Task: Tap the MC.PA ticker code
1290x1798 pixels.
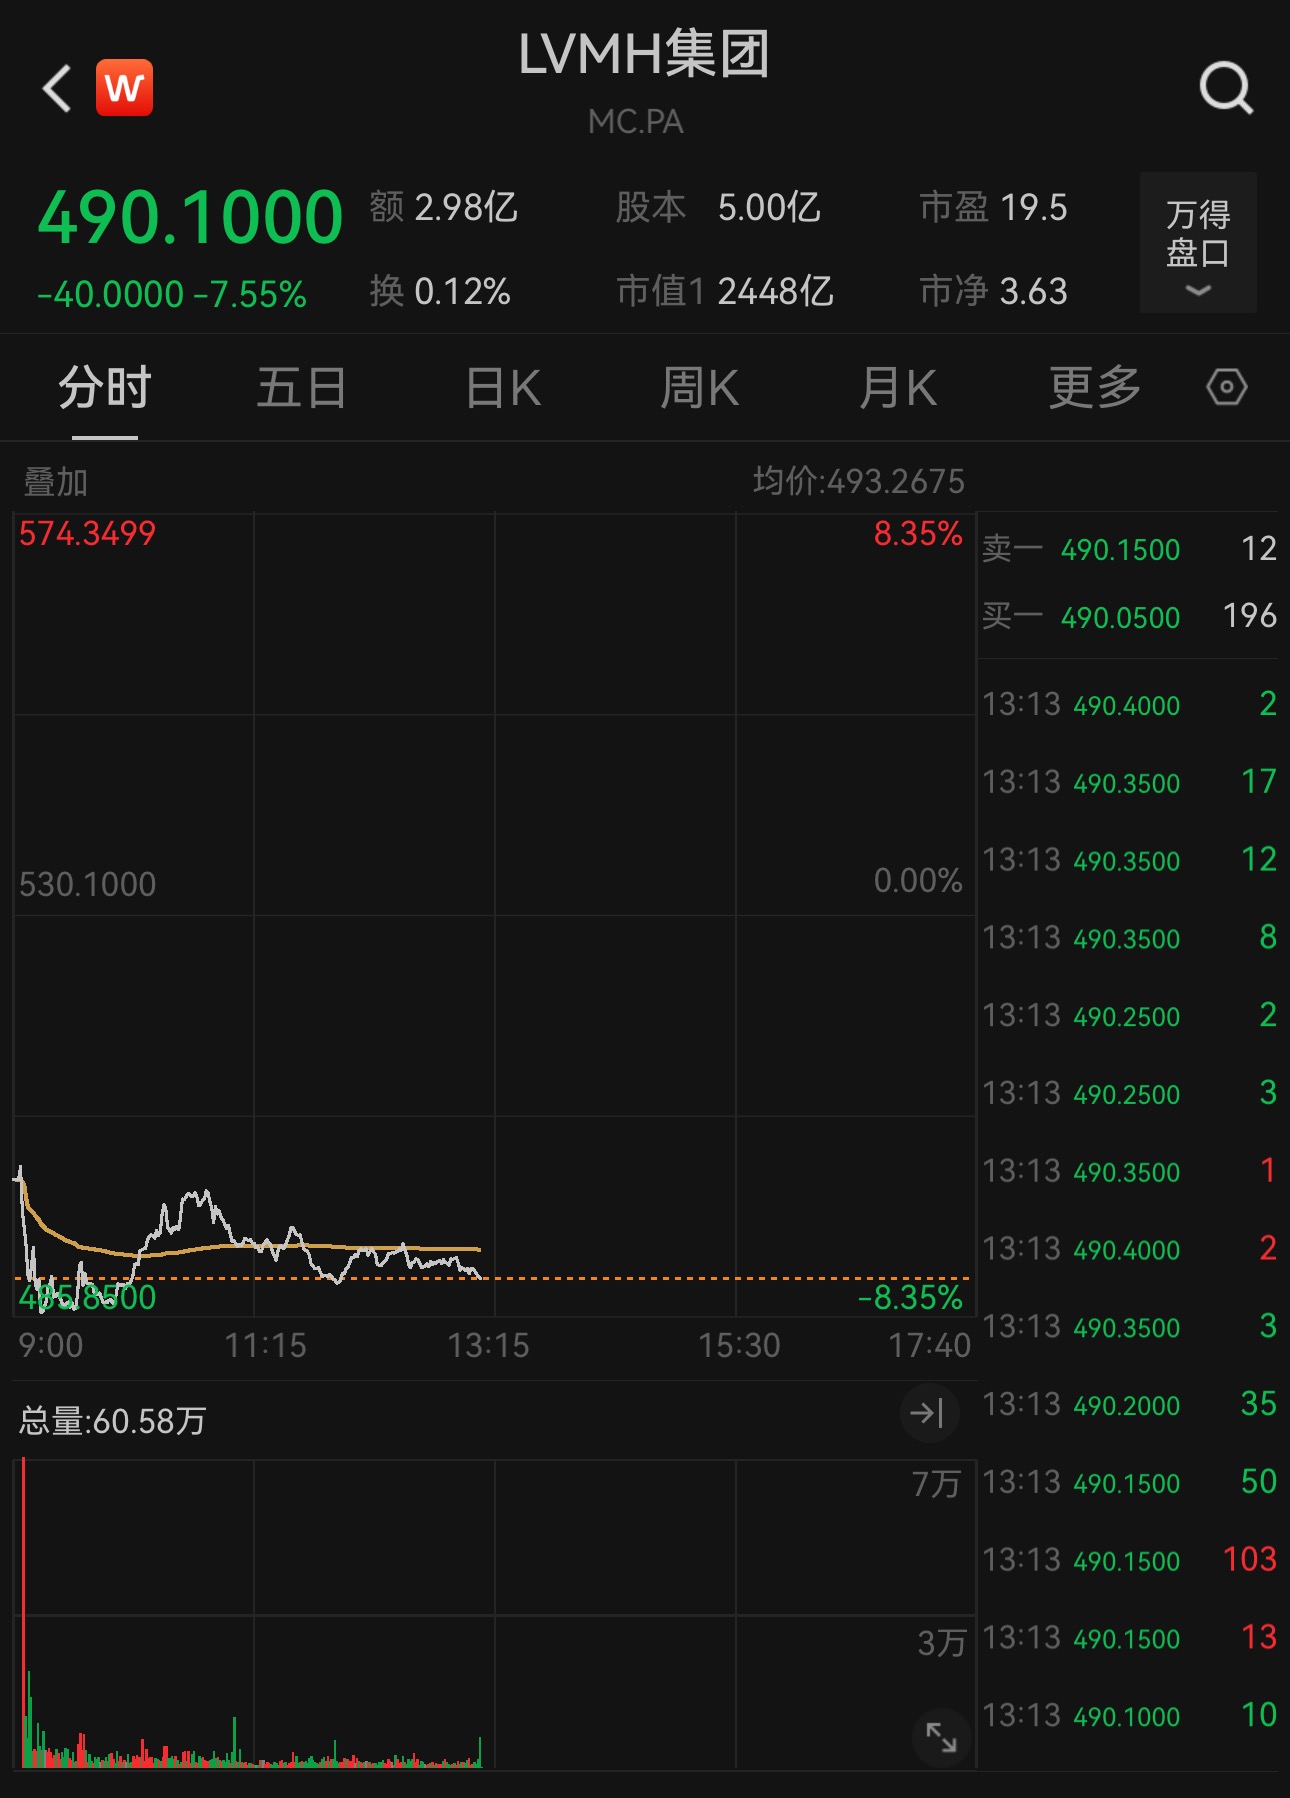Action: pyautogui.click(x=636, y=122)
